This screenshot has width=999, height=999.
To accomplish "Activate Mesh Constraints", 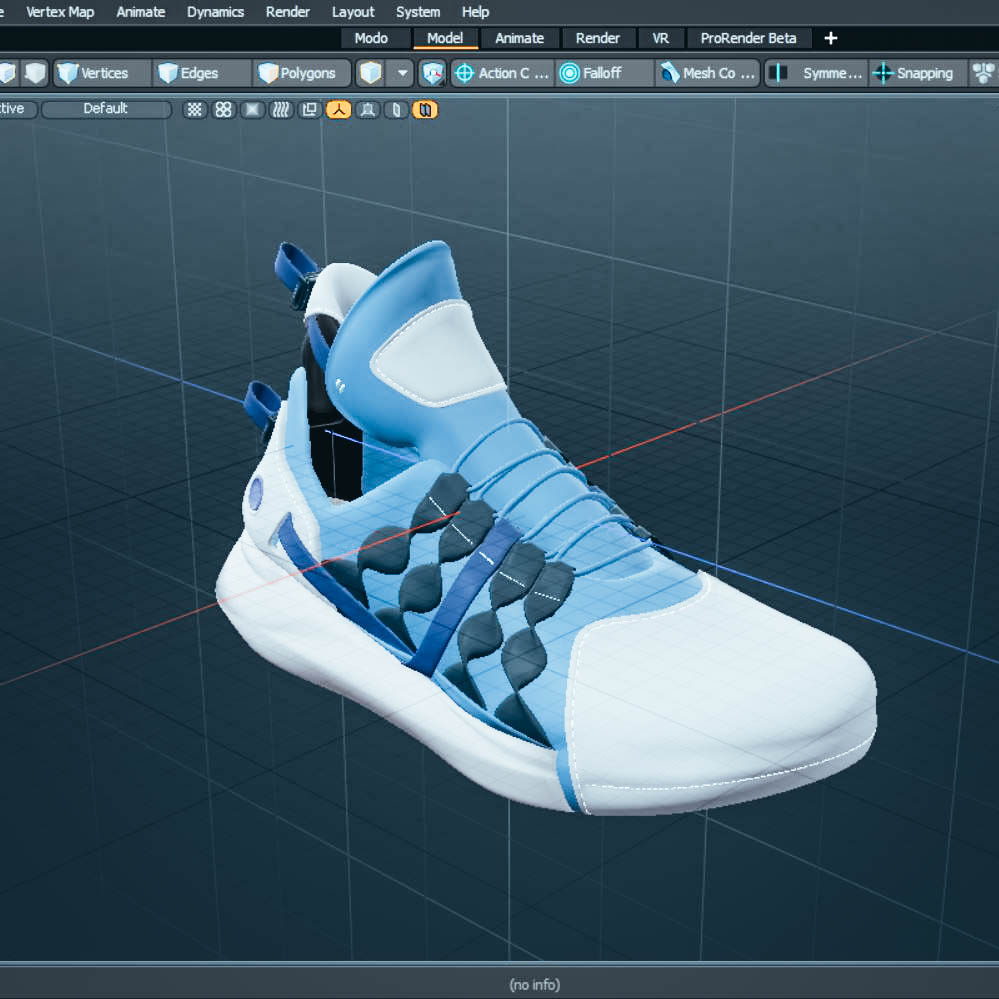I will [706, 73].
